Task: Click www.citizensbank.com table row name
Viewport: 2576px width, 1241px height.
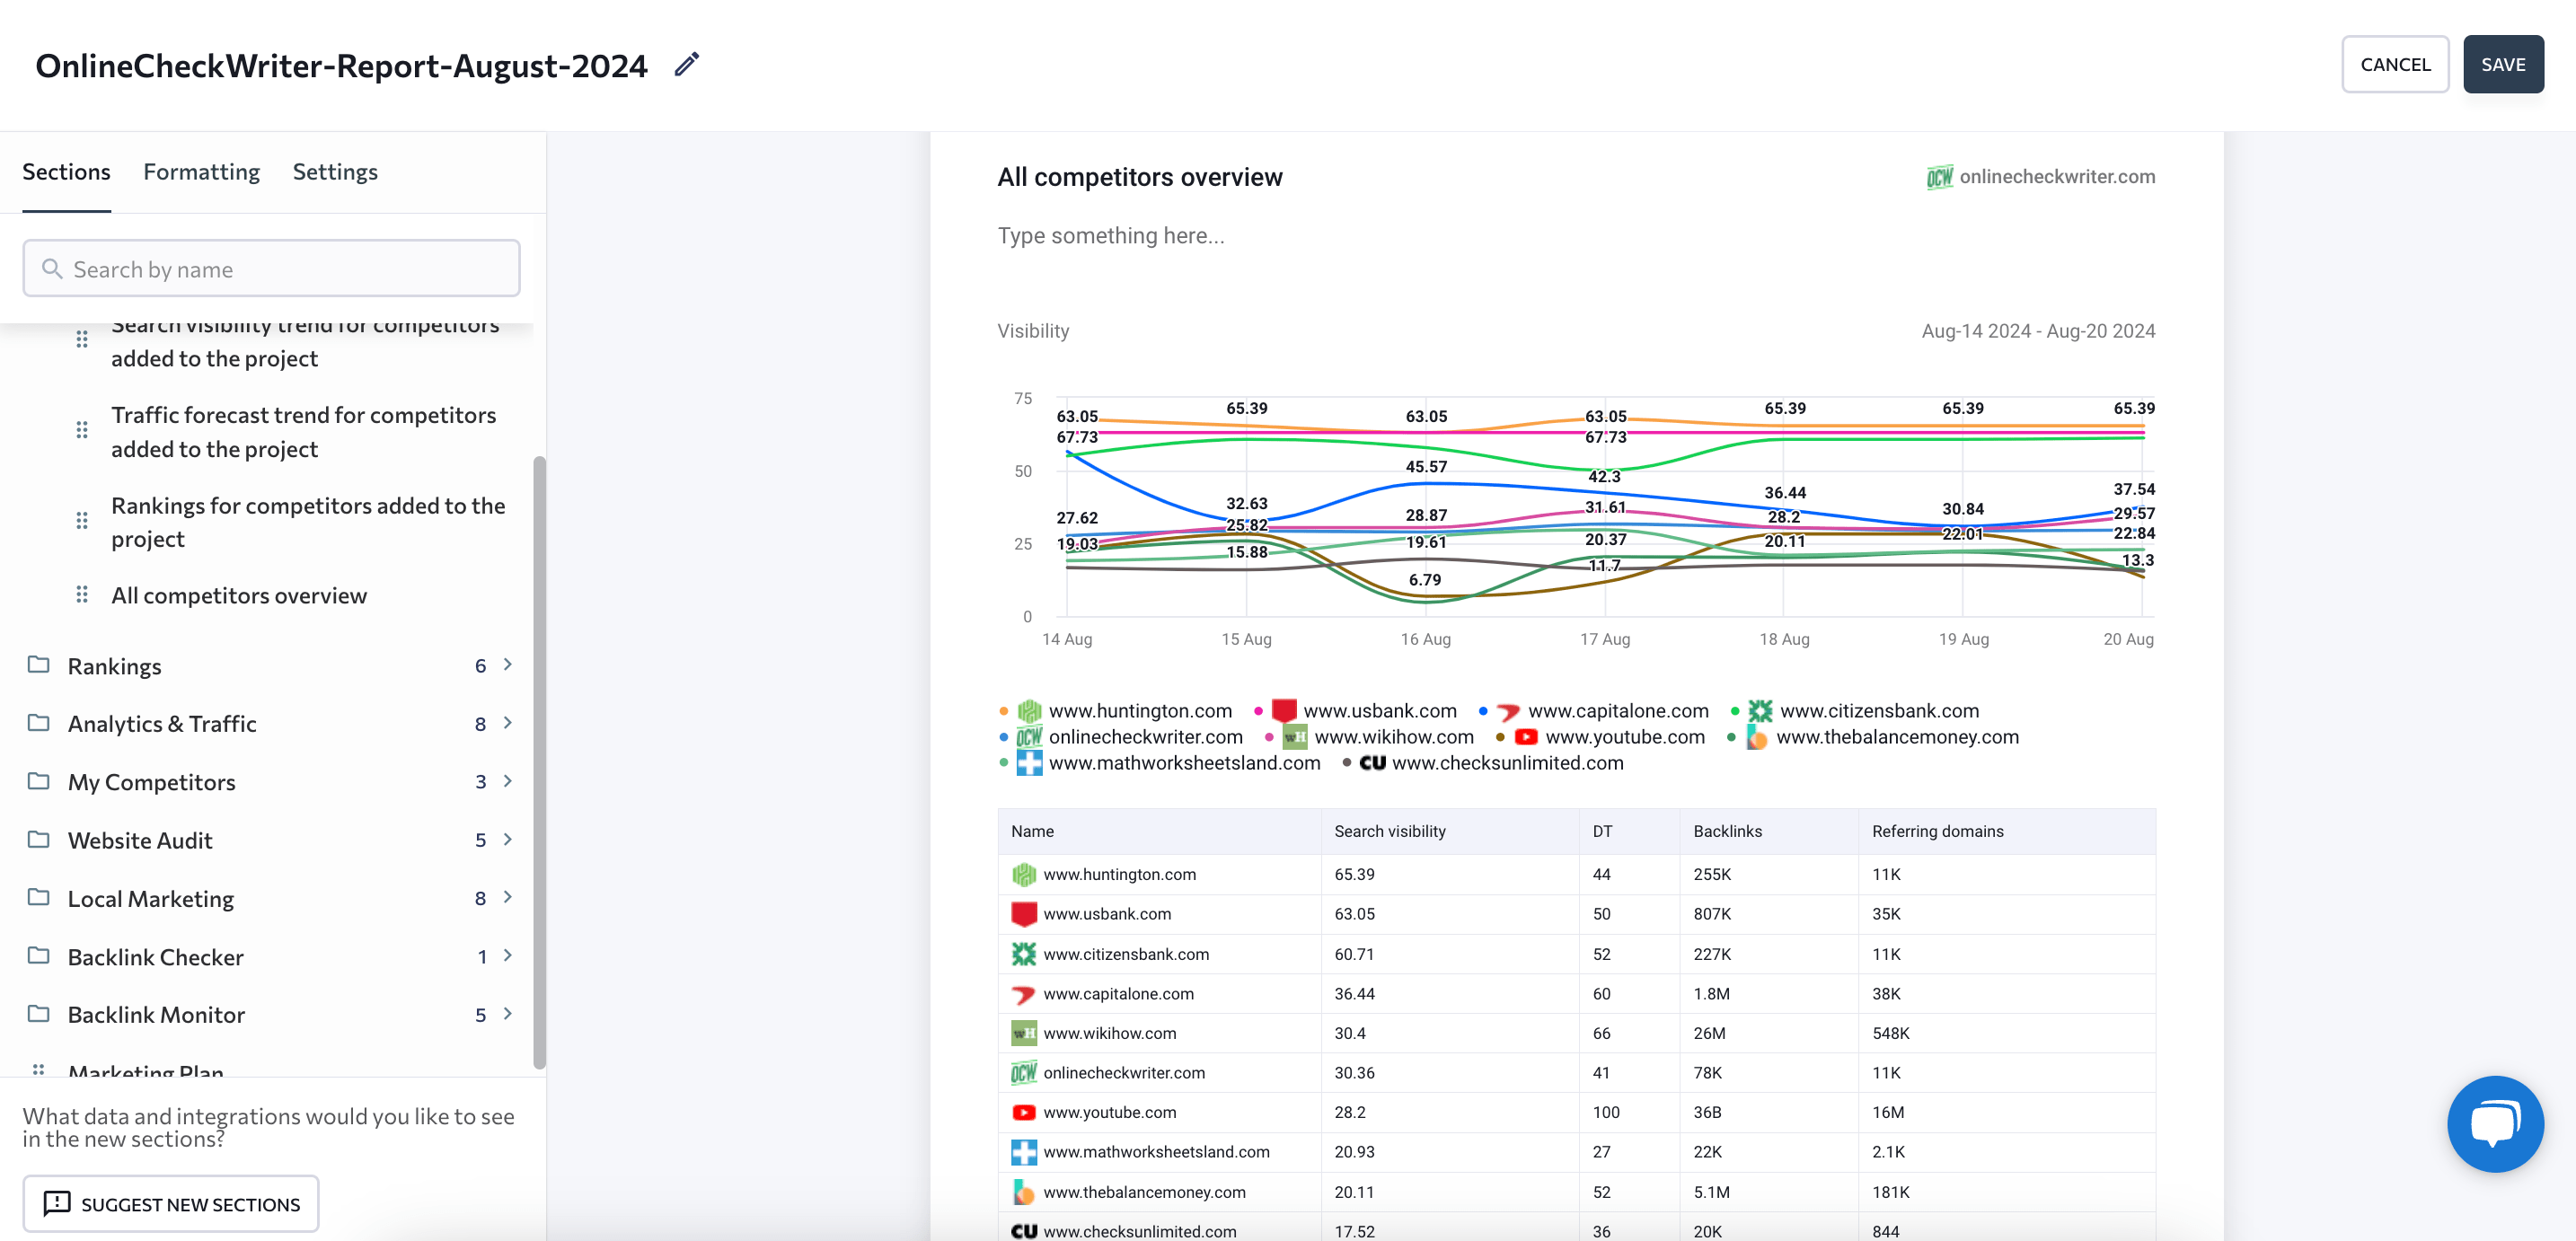Action: (x=1126, y=954)
